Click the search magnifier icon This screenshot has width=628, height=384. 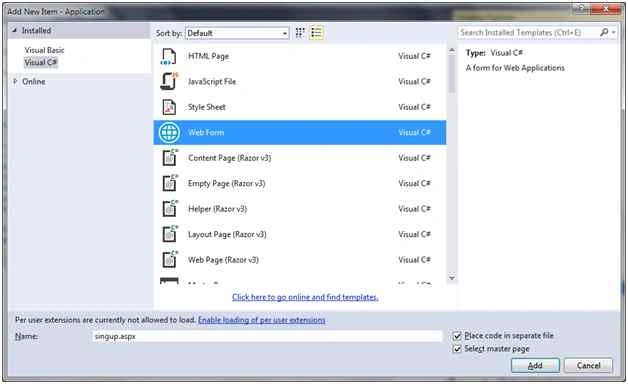(604, 32)
